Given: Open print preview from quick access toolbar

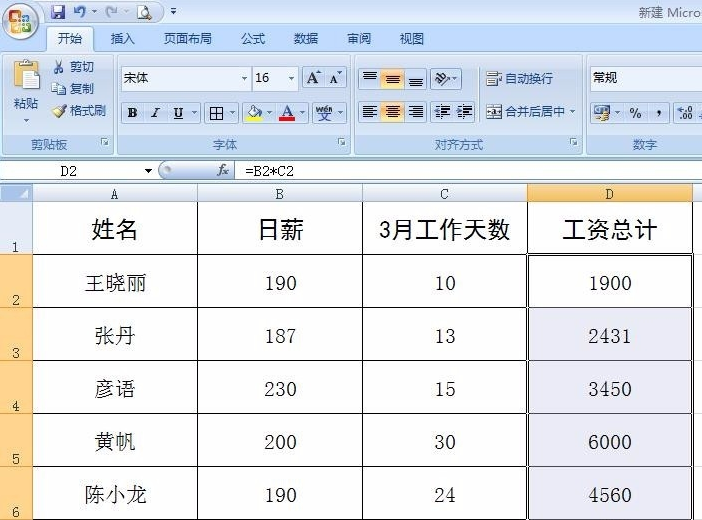Looking at the screenshot, I should point(144,12).
